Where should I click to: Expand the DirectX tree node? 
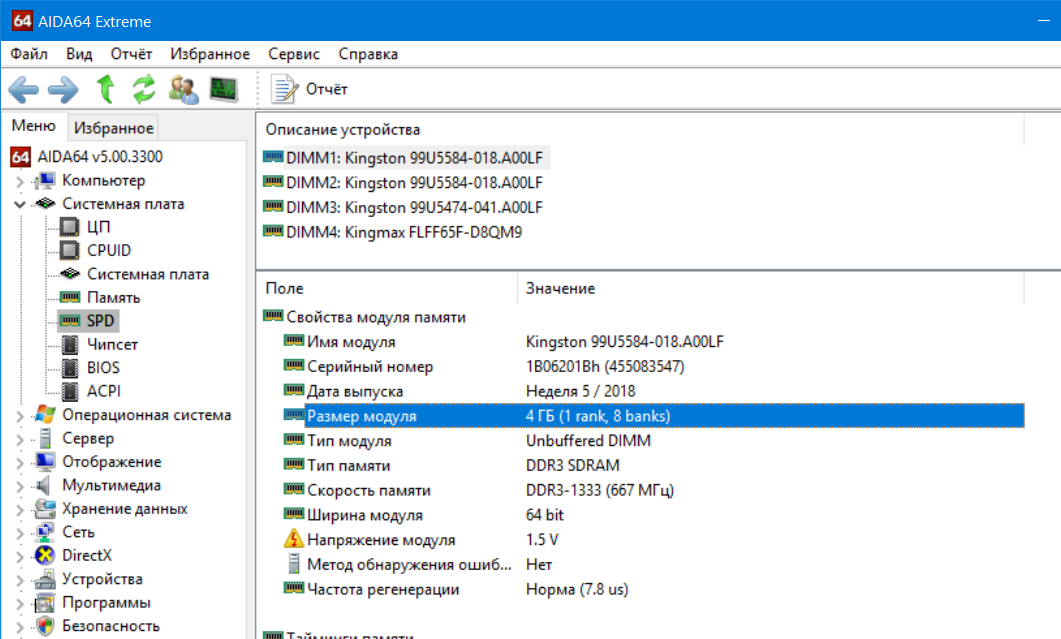20,556
